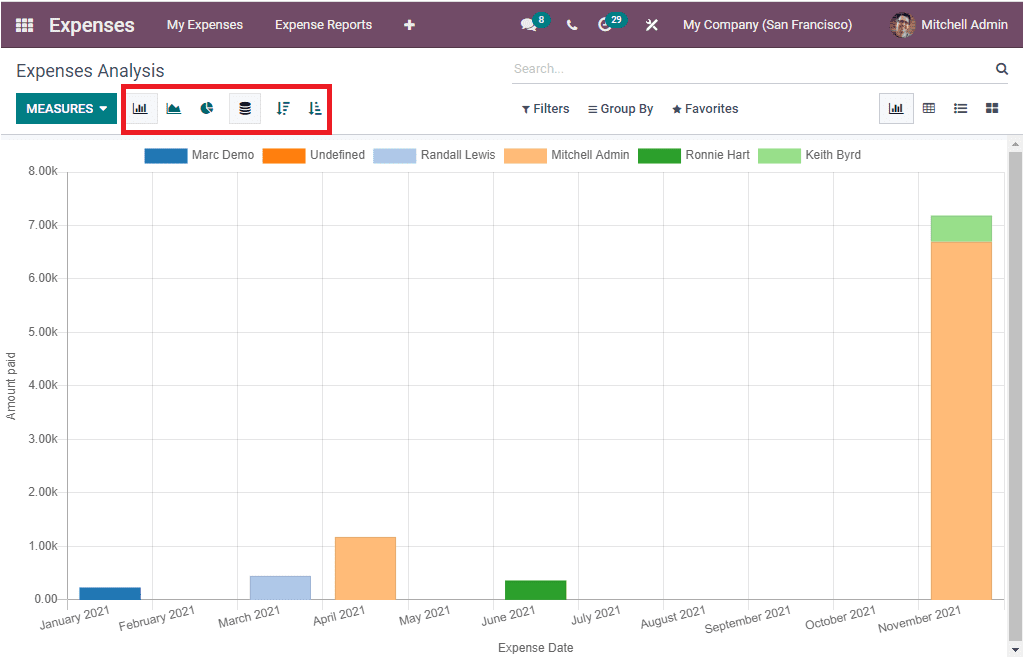The width and height of the screenshot is (1024, 658).
Task: Open the Expense Reports menu
Action: pyautogui.click(x=323, y=24)
